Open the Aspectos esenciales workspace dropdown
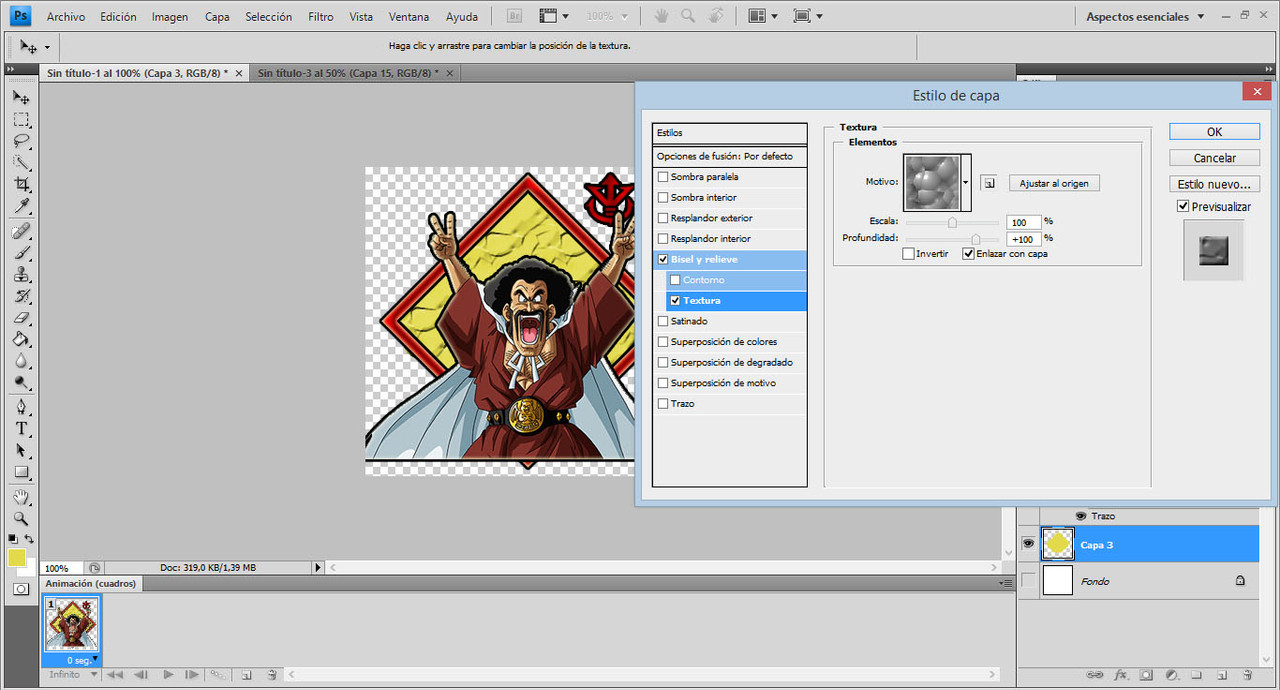Screen dimensions: 1280x690 [x=1145, y=17]
